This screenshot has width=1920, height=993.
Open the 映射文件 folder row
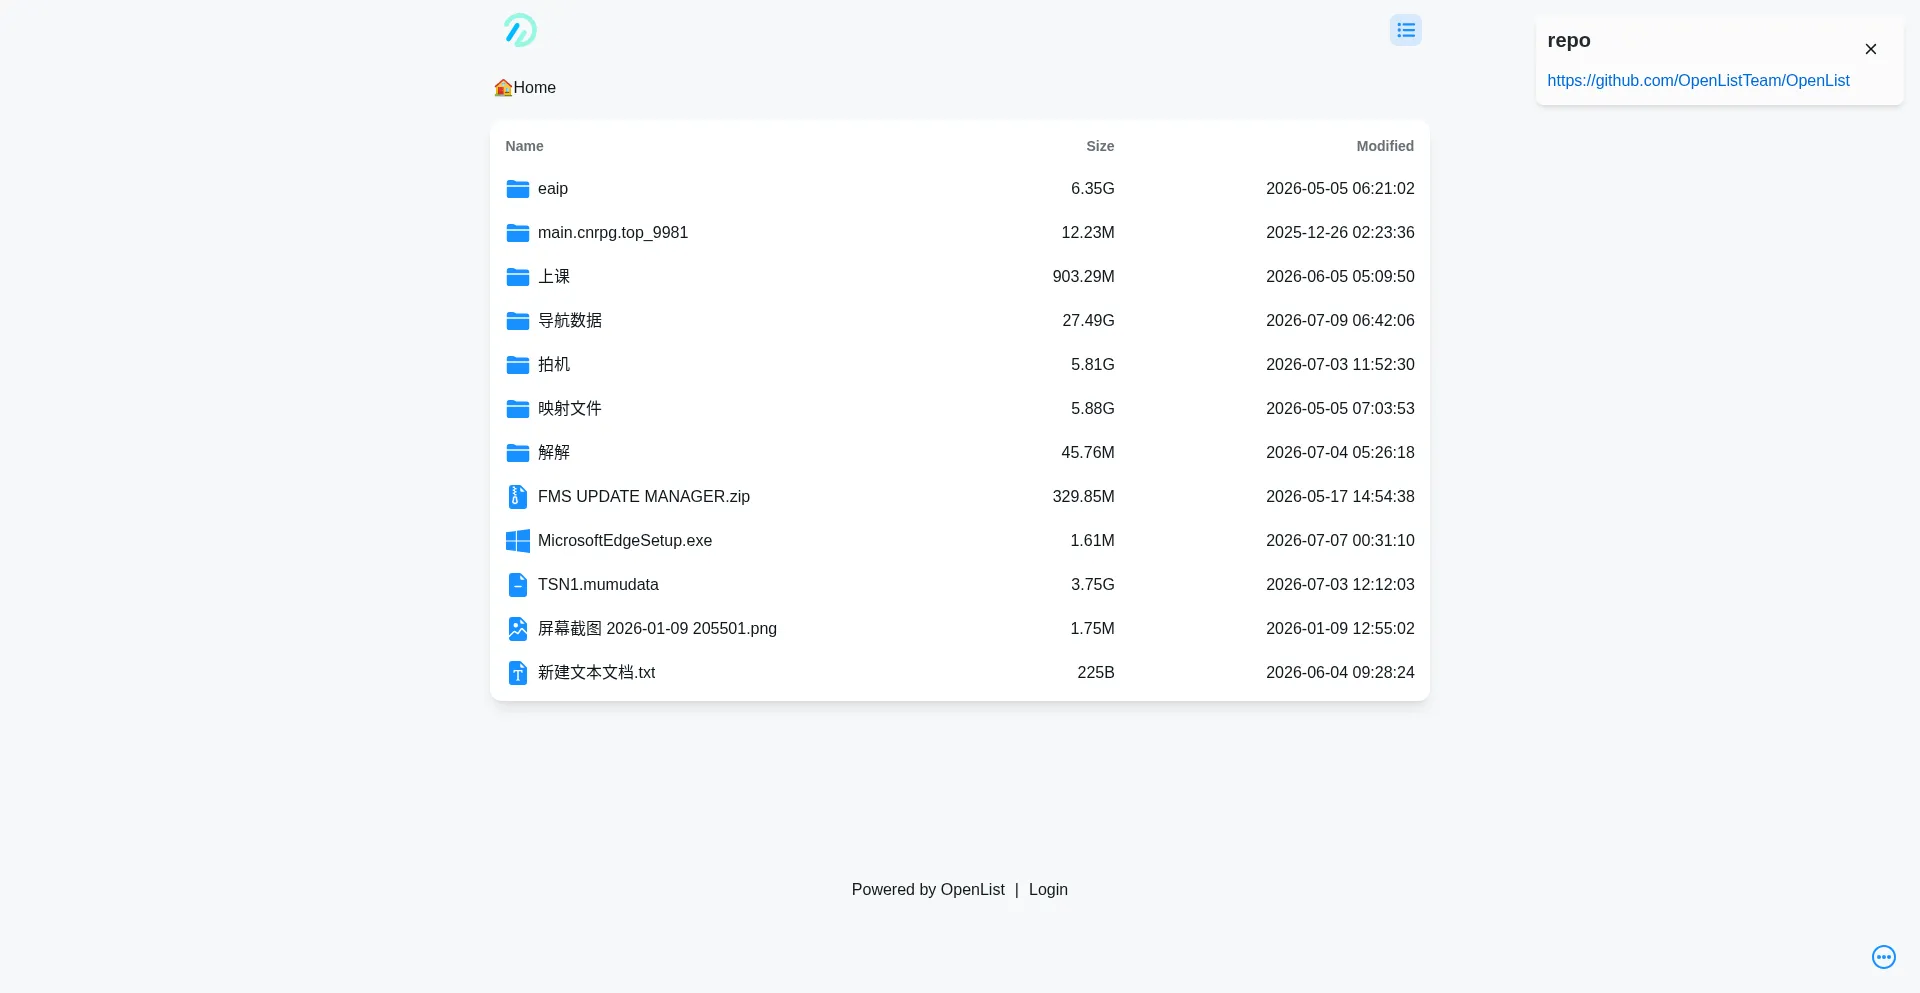pyautogui.click(x=960, y=409)
